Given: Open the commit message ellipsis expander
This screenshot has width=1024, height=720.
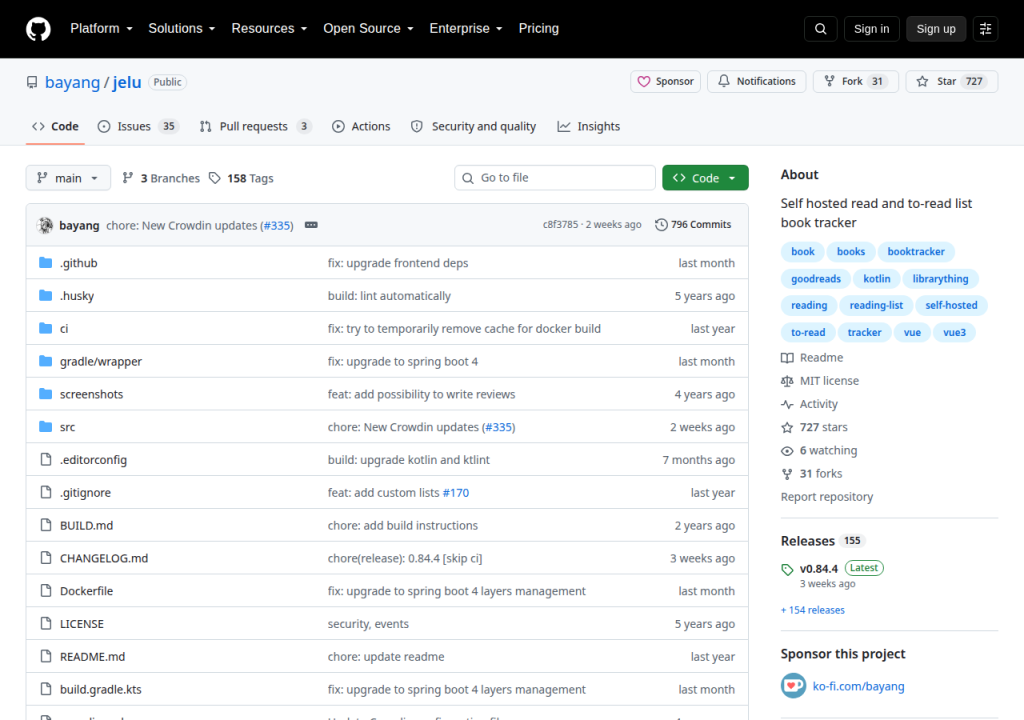Looking at the screenshot, I should coord(311,225).
